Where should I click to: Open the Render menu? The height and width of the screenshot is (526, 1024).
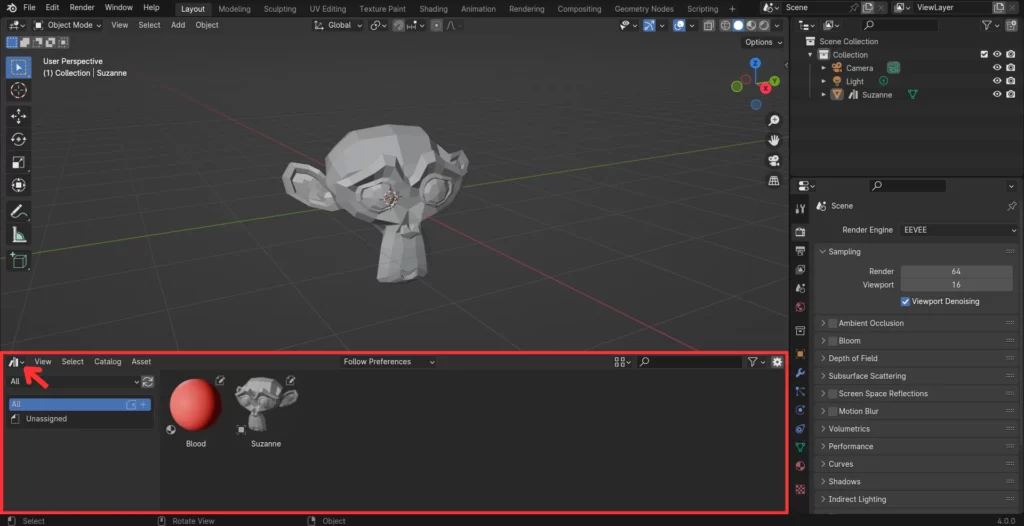[x=82, y=8]
